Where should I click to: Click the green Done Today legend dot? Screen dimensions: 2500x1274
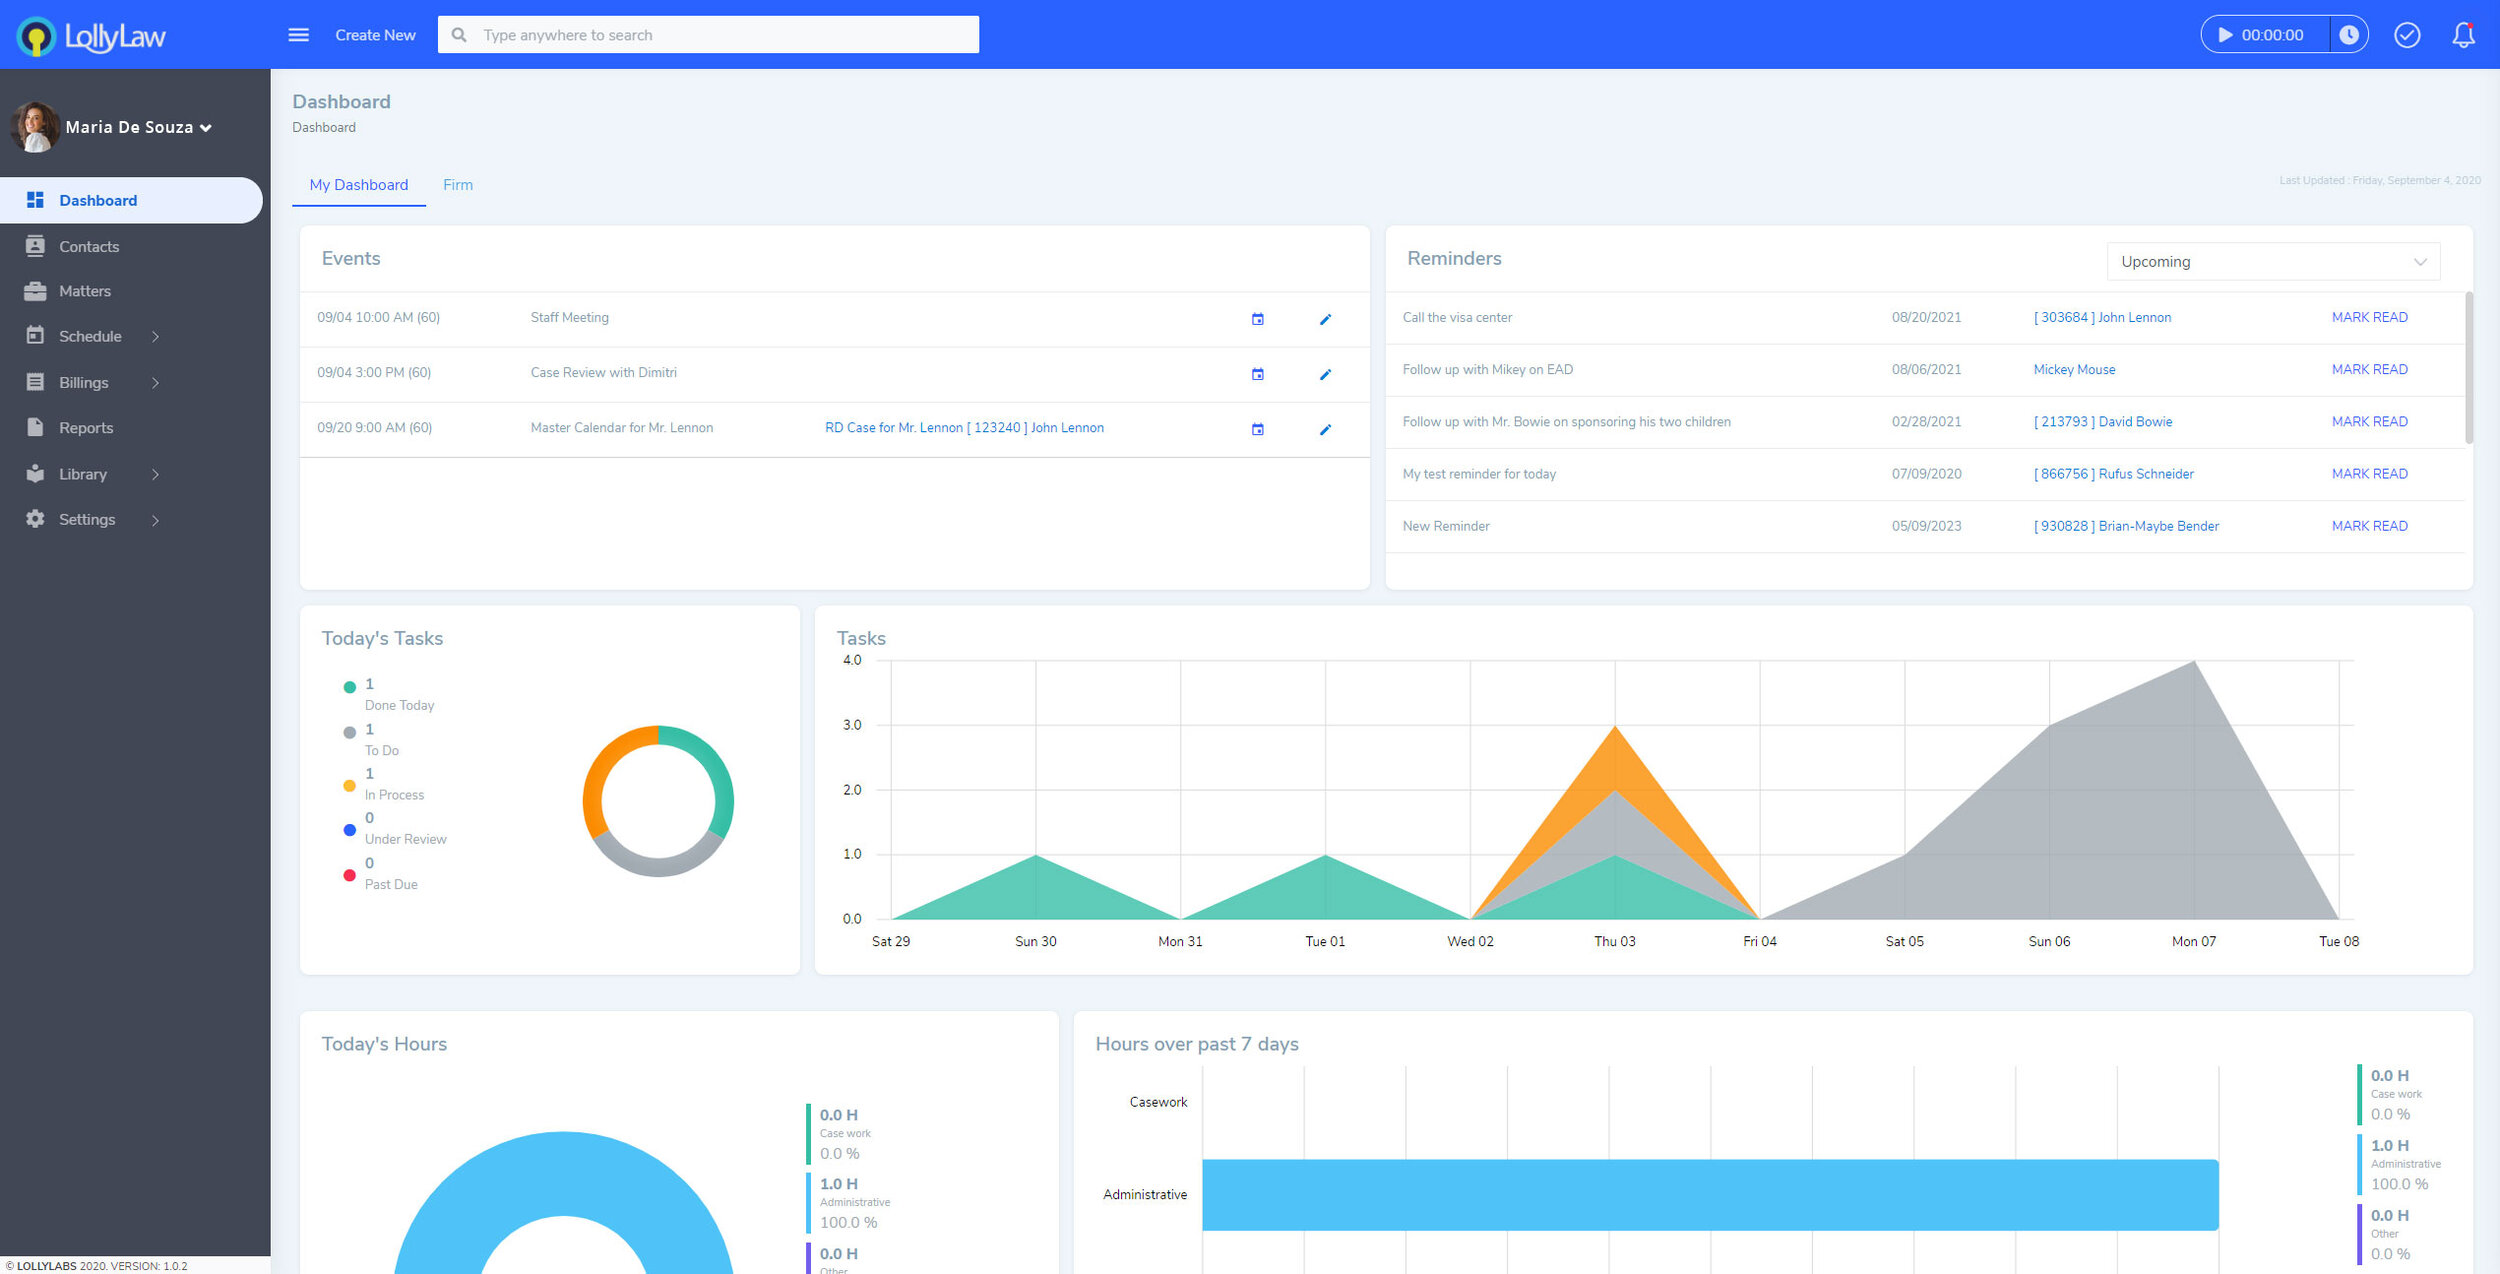click(x=349, y=687)
